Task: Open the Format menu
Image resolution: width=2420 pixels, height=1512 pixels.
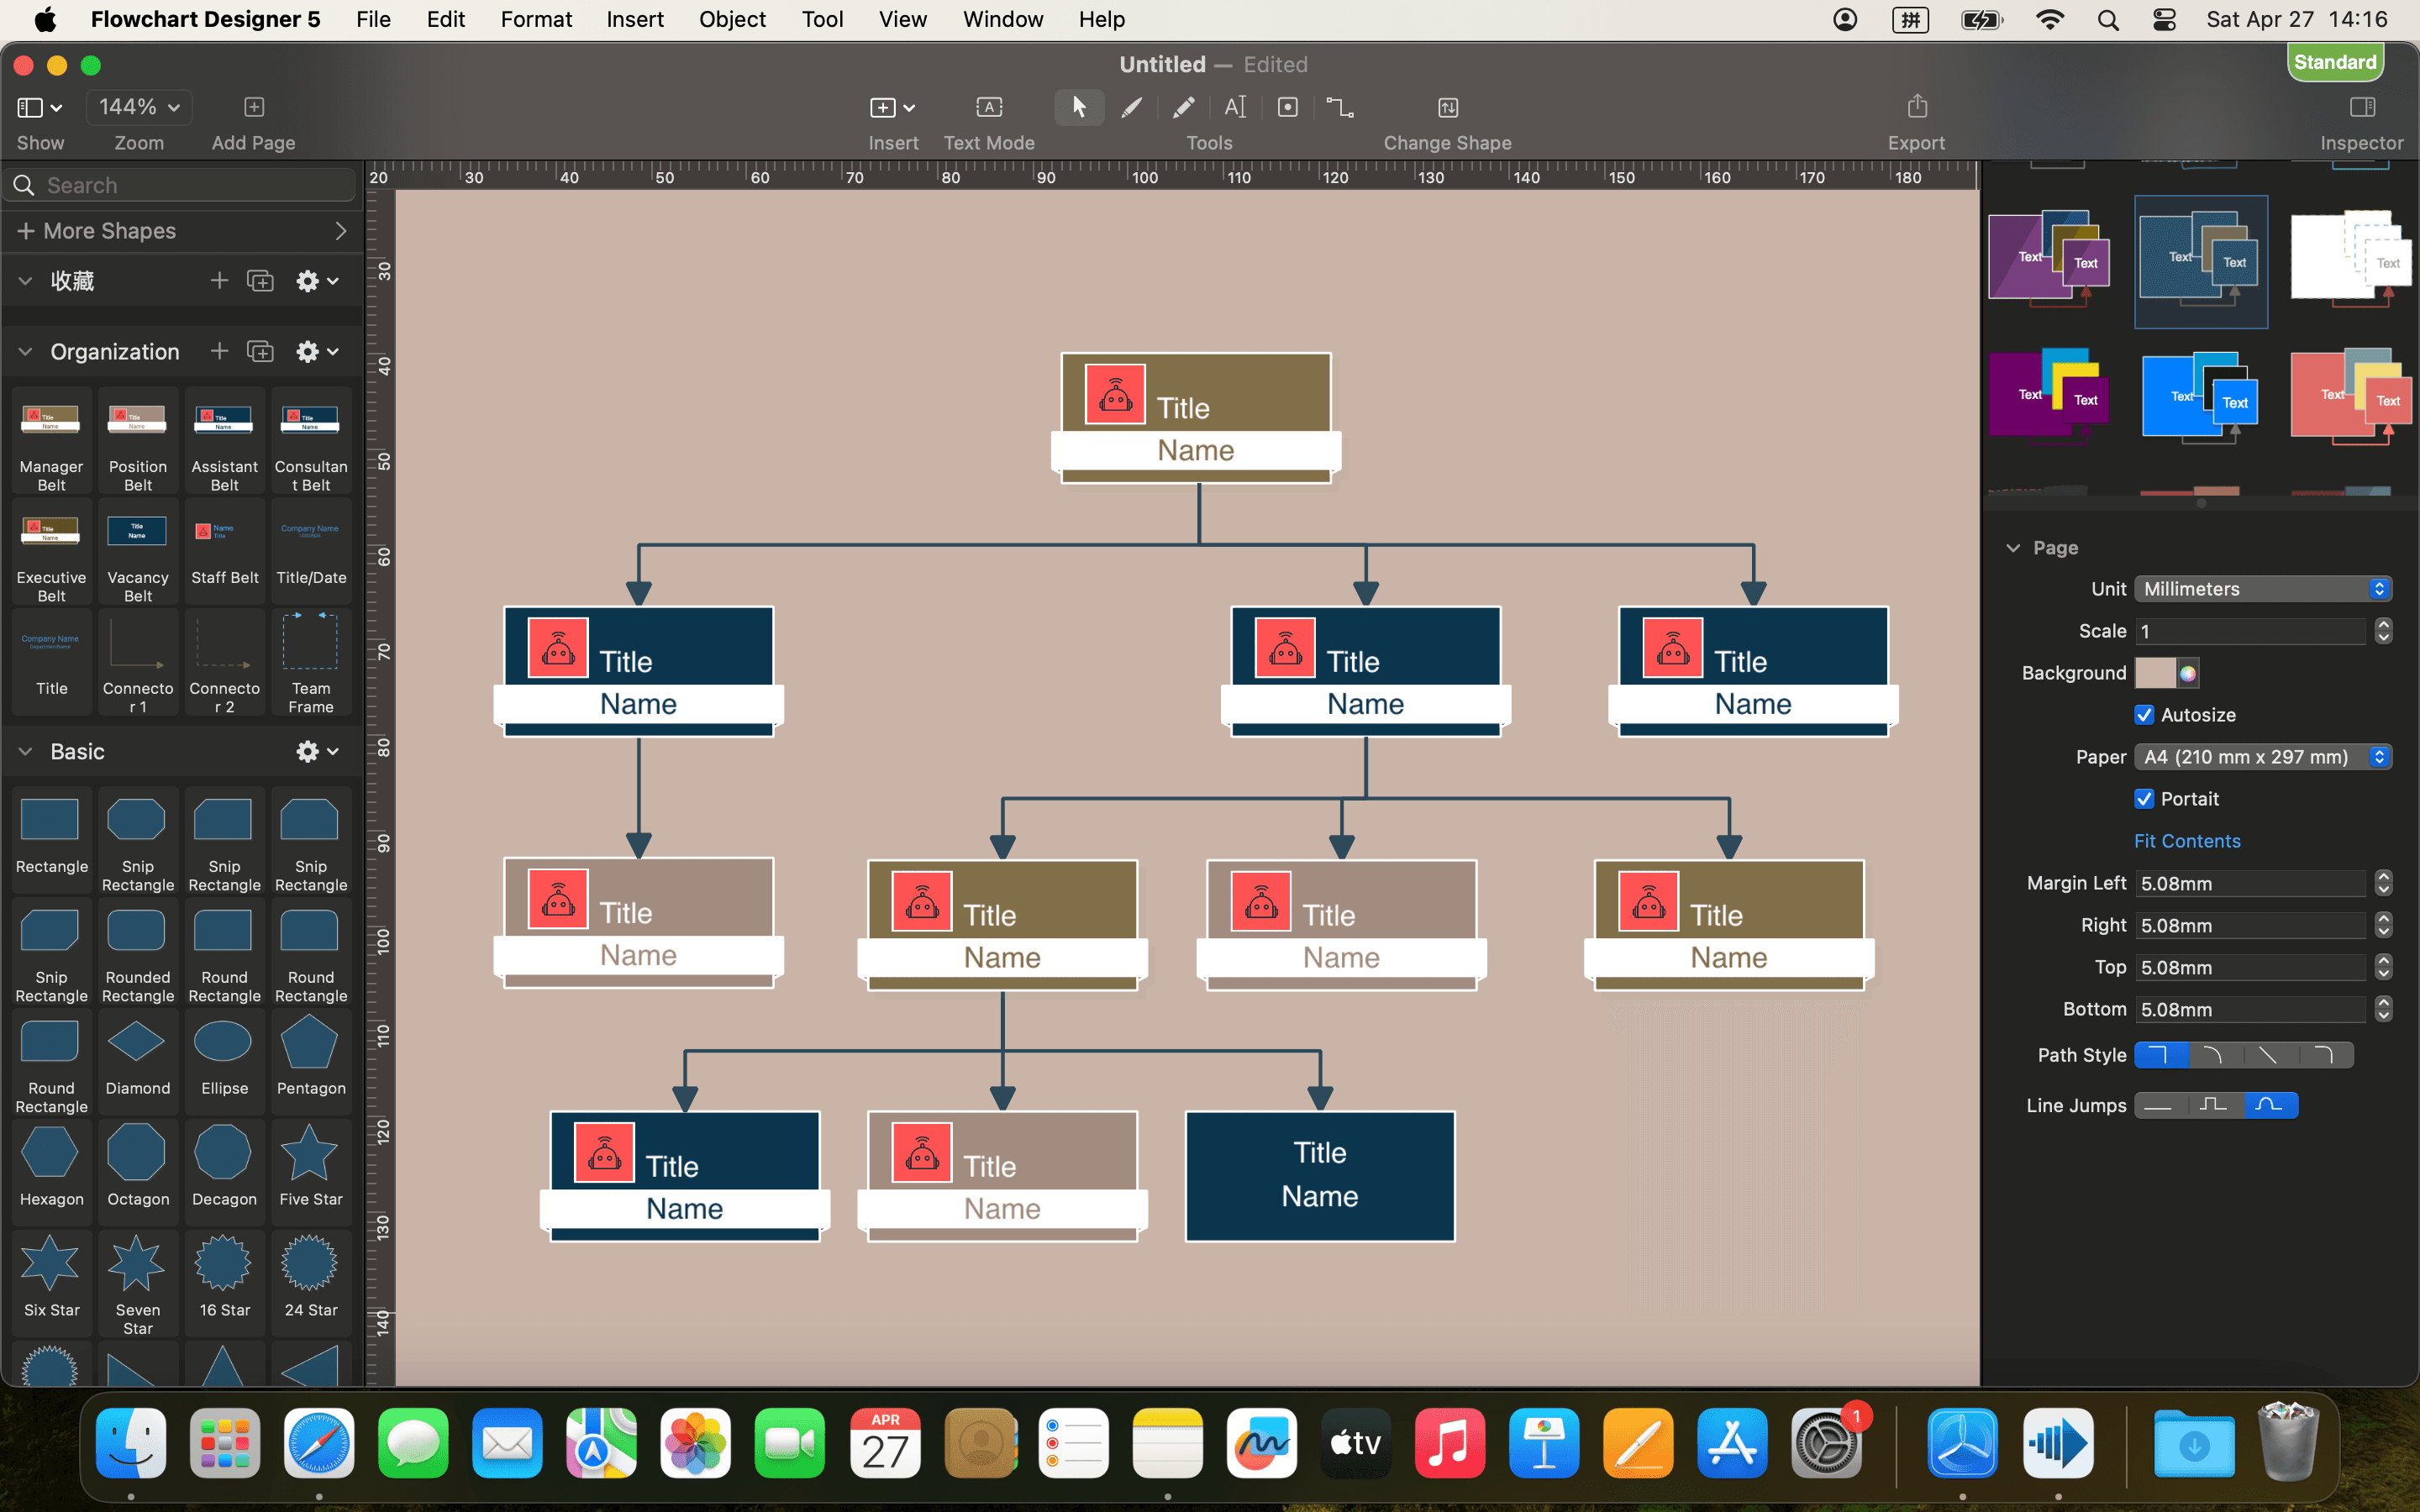Action: pos(536,19)
